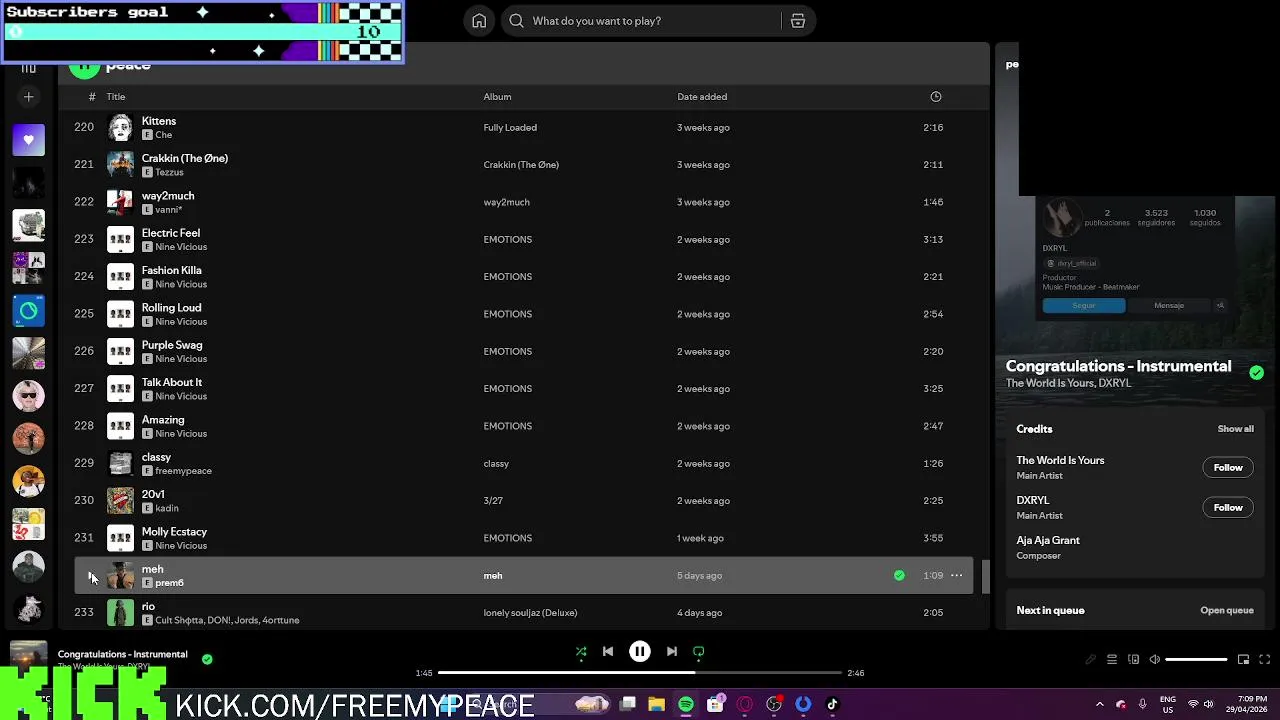Screen dimensions: 1280x720
Task: Click the now playing album art in the player bar
Action: click(28, 656)
